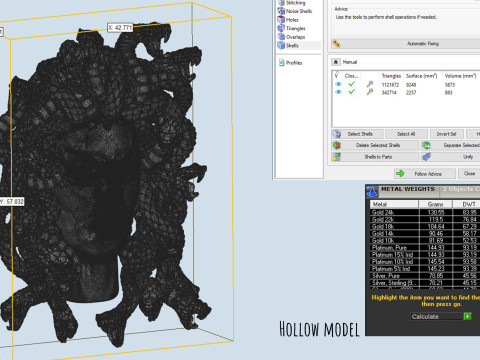Click the Shells to Parts button
Screen dimensions: 480x360
click(x=375, y=157)
